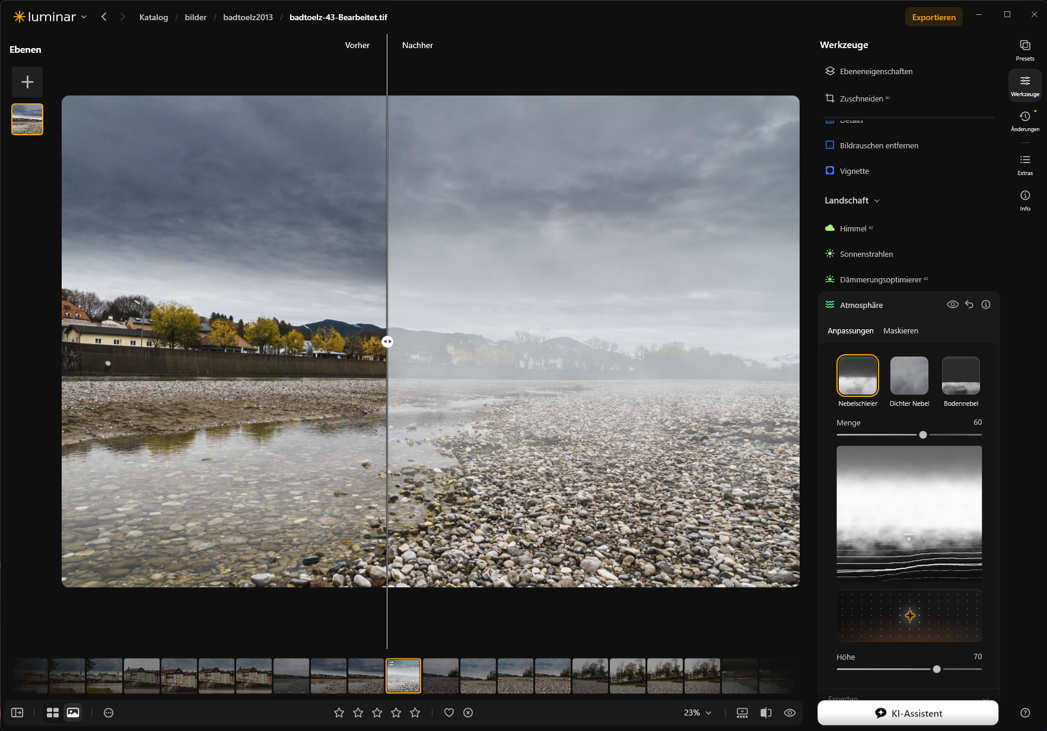This screenshot has height=731, width=1047.
Task: Switch to gallery grid view
Action: (53, 713)
